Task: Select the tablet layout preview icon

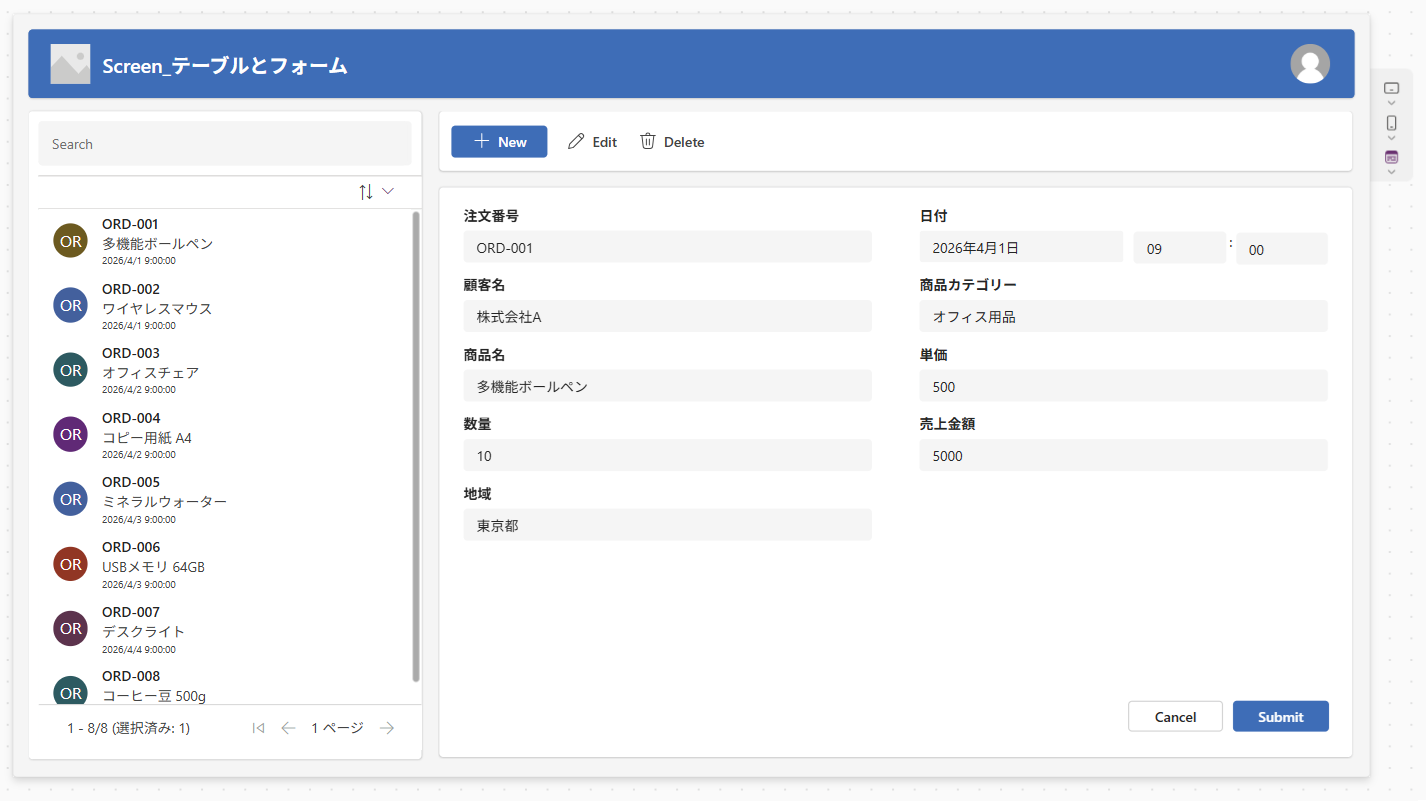Action: [x=1391, y=89]
